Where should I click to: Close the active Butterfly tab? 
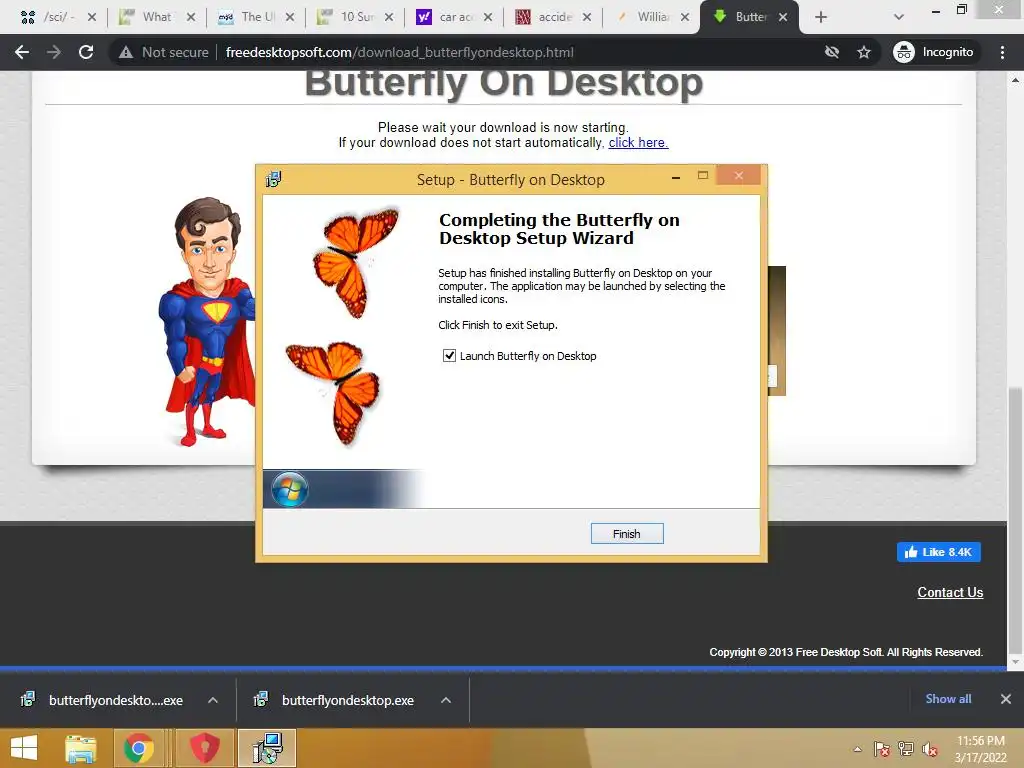(x=783, y=17)
